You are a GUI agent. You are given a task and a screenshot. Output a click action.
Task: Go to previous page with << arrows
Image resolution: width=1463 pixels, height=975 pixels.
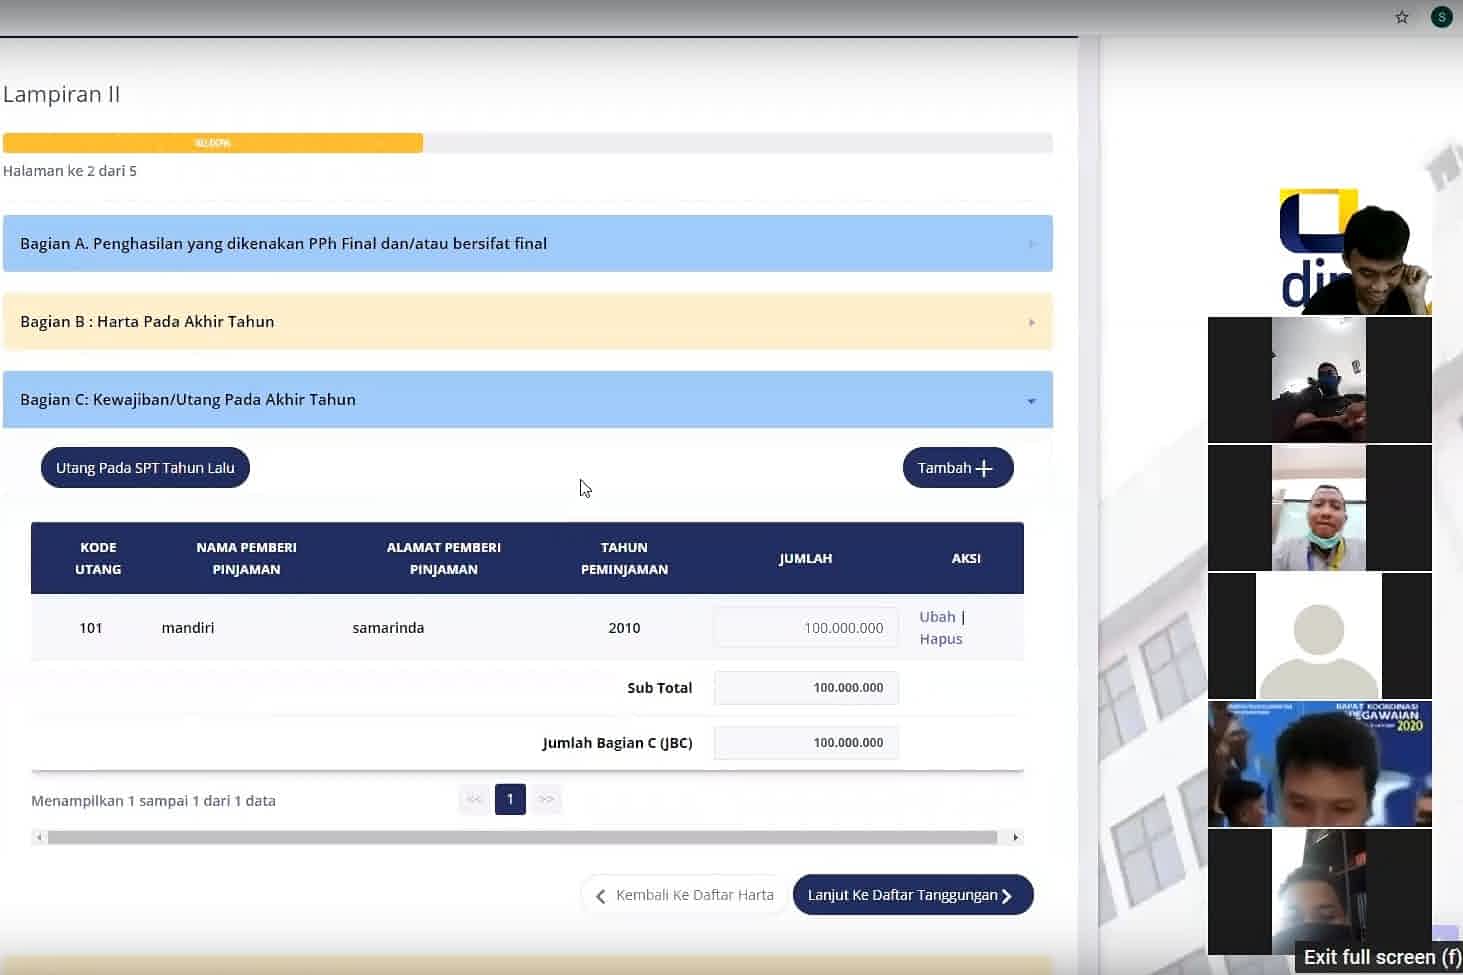[474, 799]
